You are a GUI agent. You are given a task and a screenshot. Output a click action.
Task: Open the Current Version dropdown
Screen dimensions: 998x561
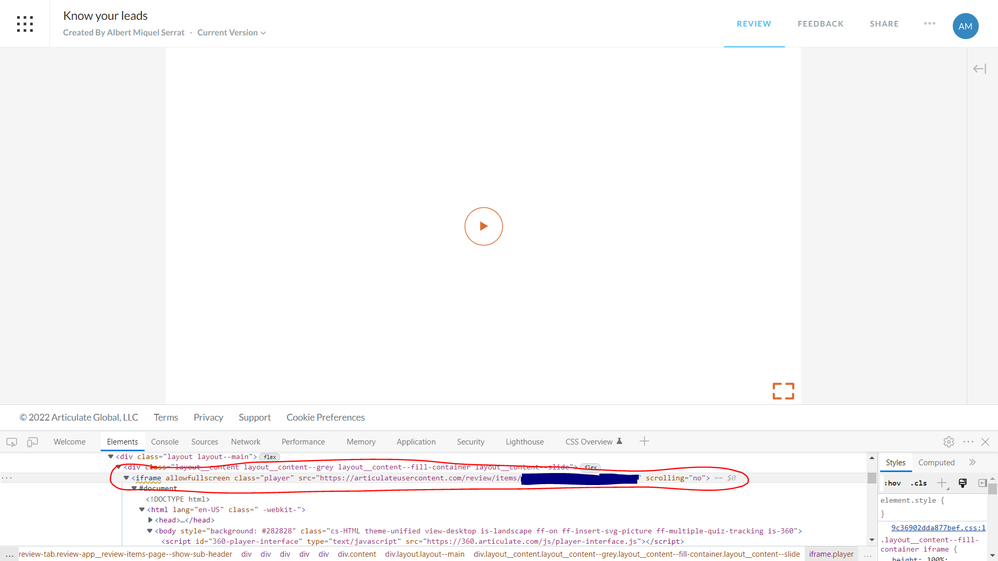(x=231, y=32)
